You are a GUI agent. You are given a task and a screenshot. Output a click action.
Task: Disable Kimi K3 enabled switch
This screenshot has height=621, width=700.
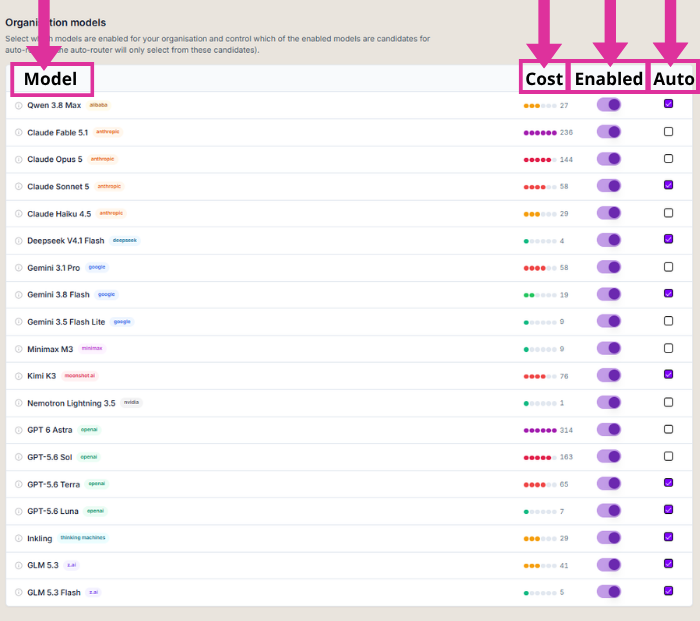pyautogui.click(x=608, y=375)
